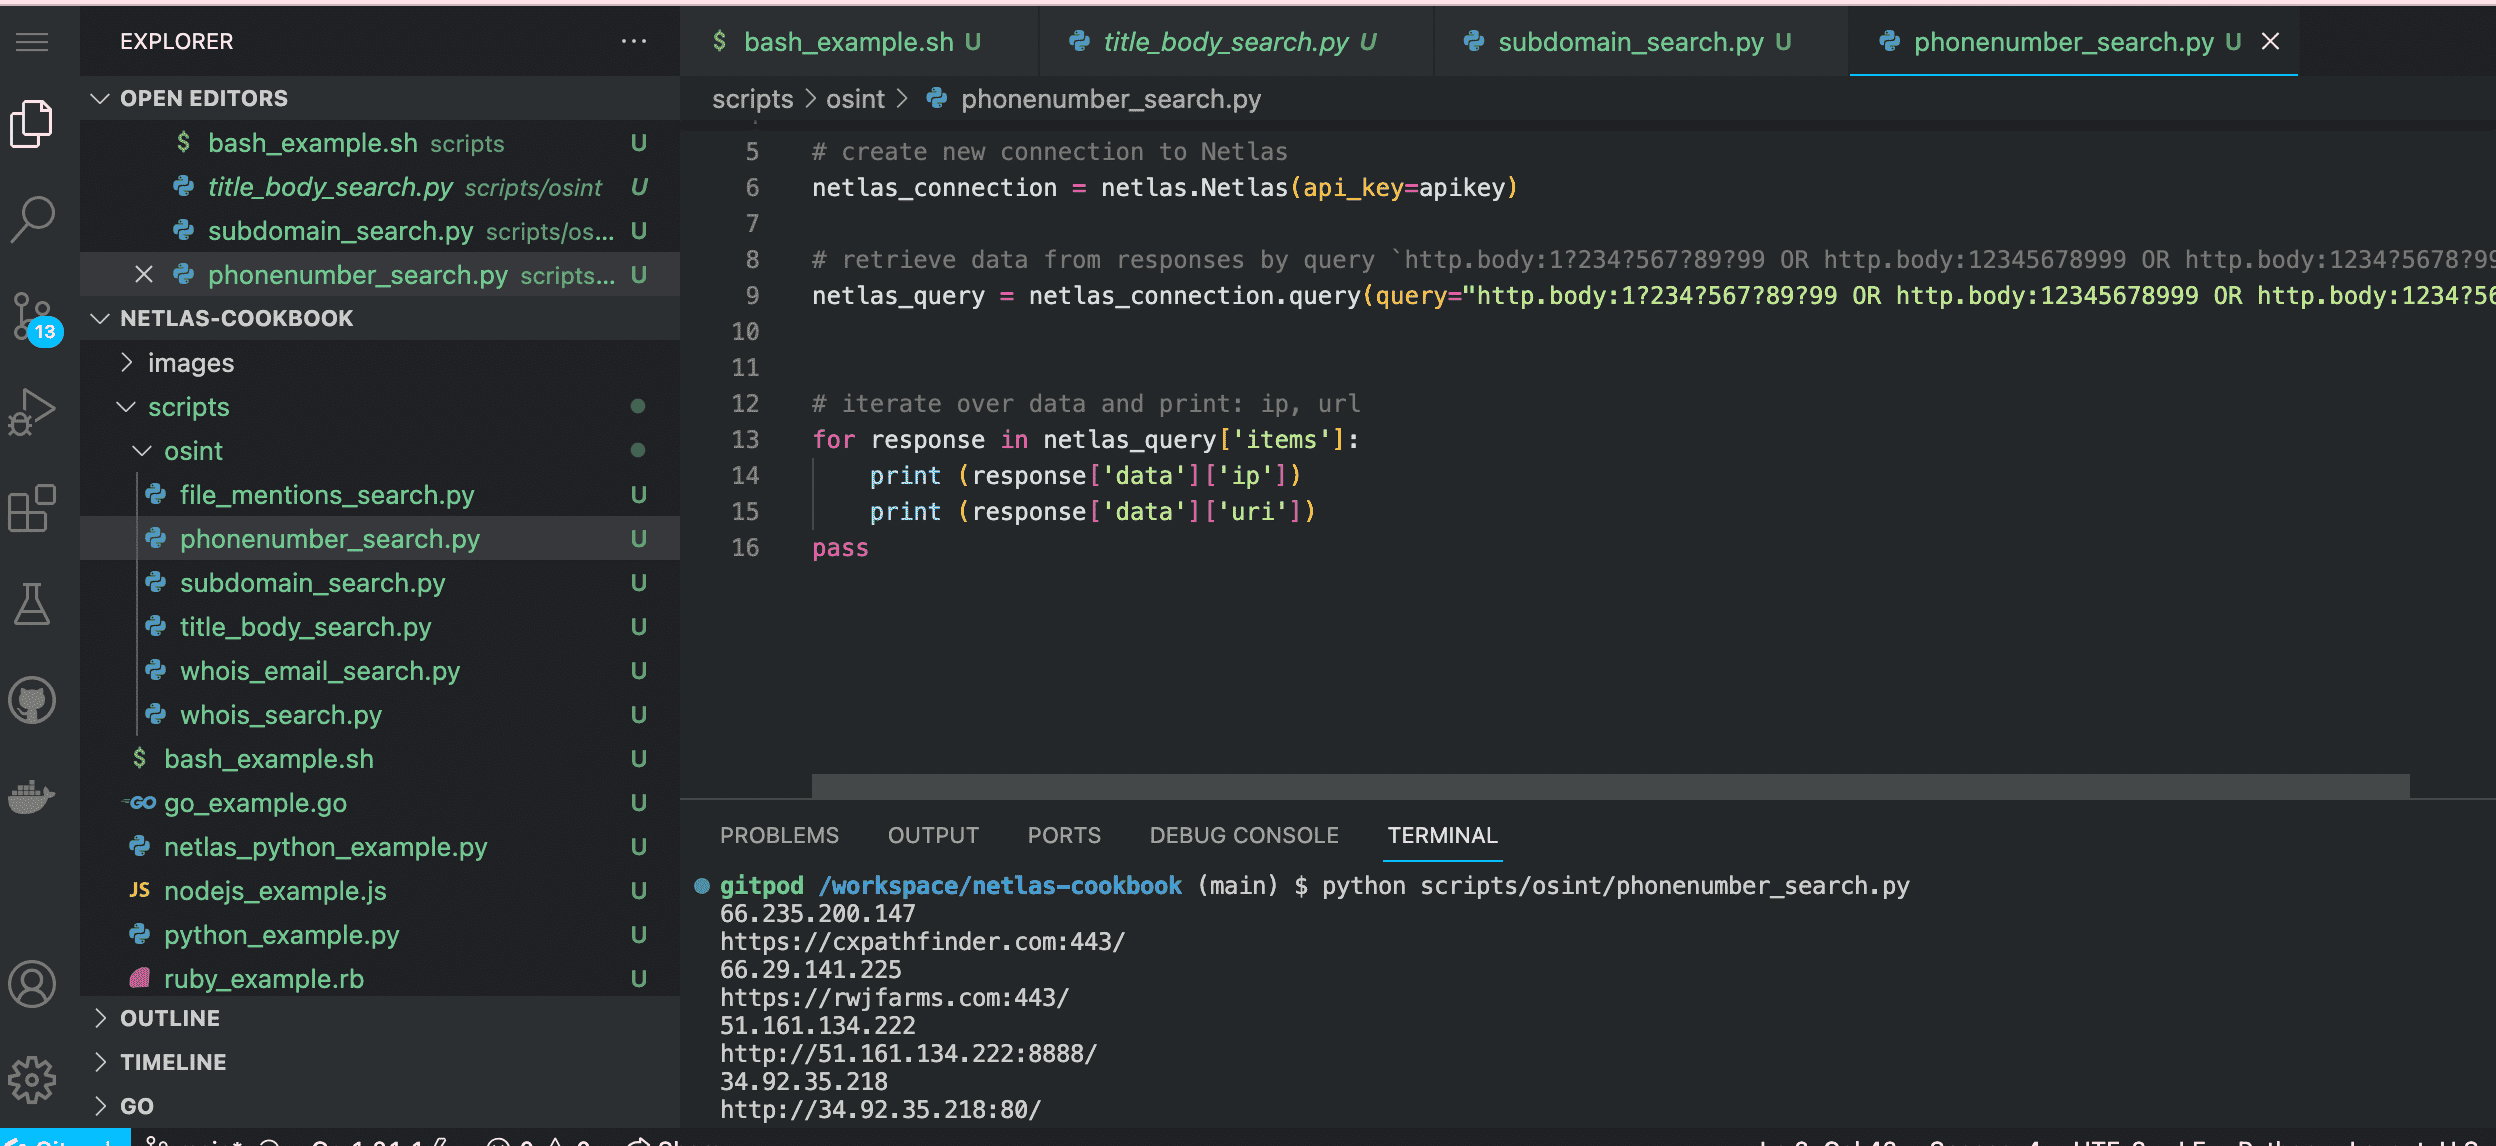2496x1146 pixels.
Task: Open Manage settings gear icon
Action: tap(32, 1080)
